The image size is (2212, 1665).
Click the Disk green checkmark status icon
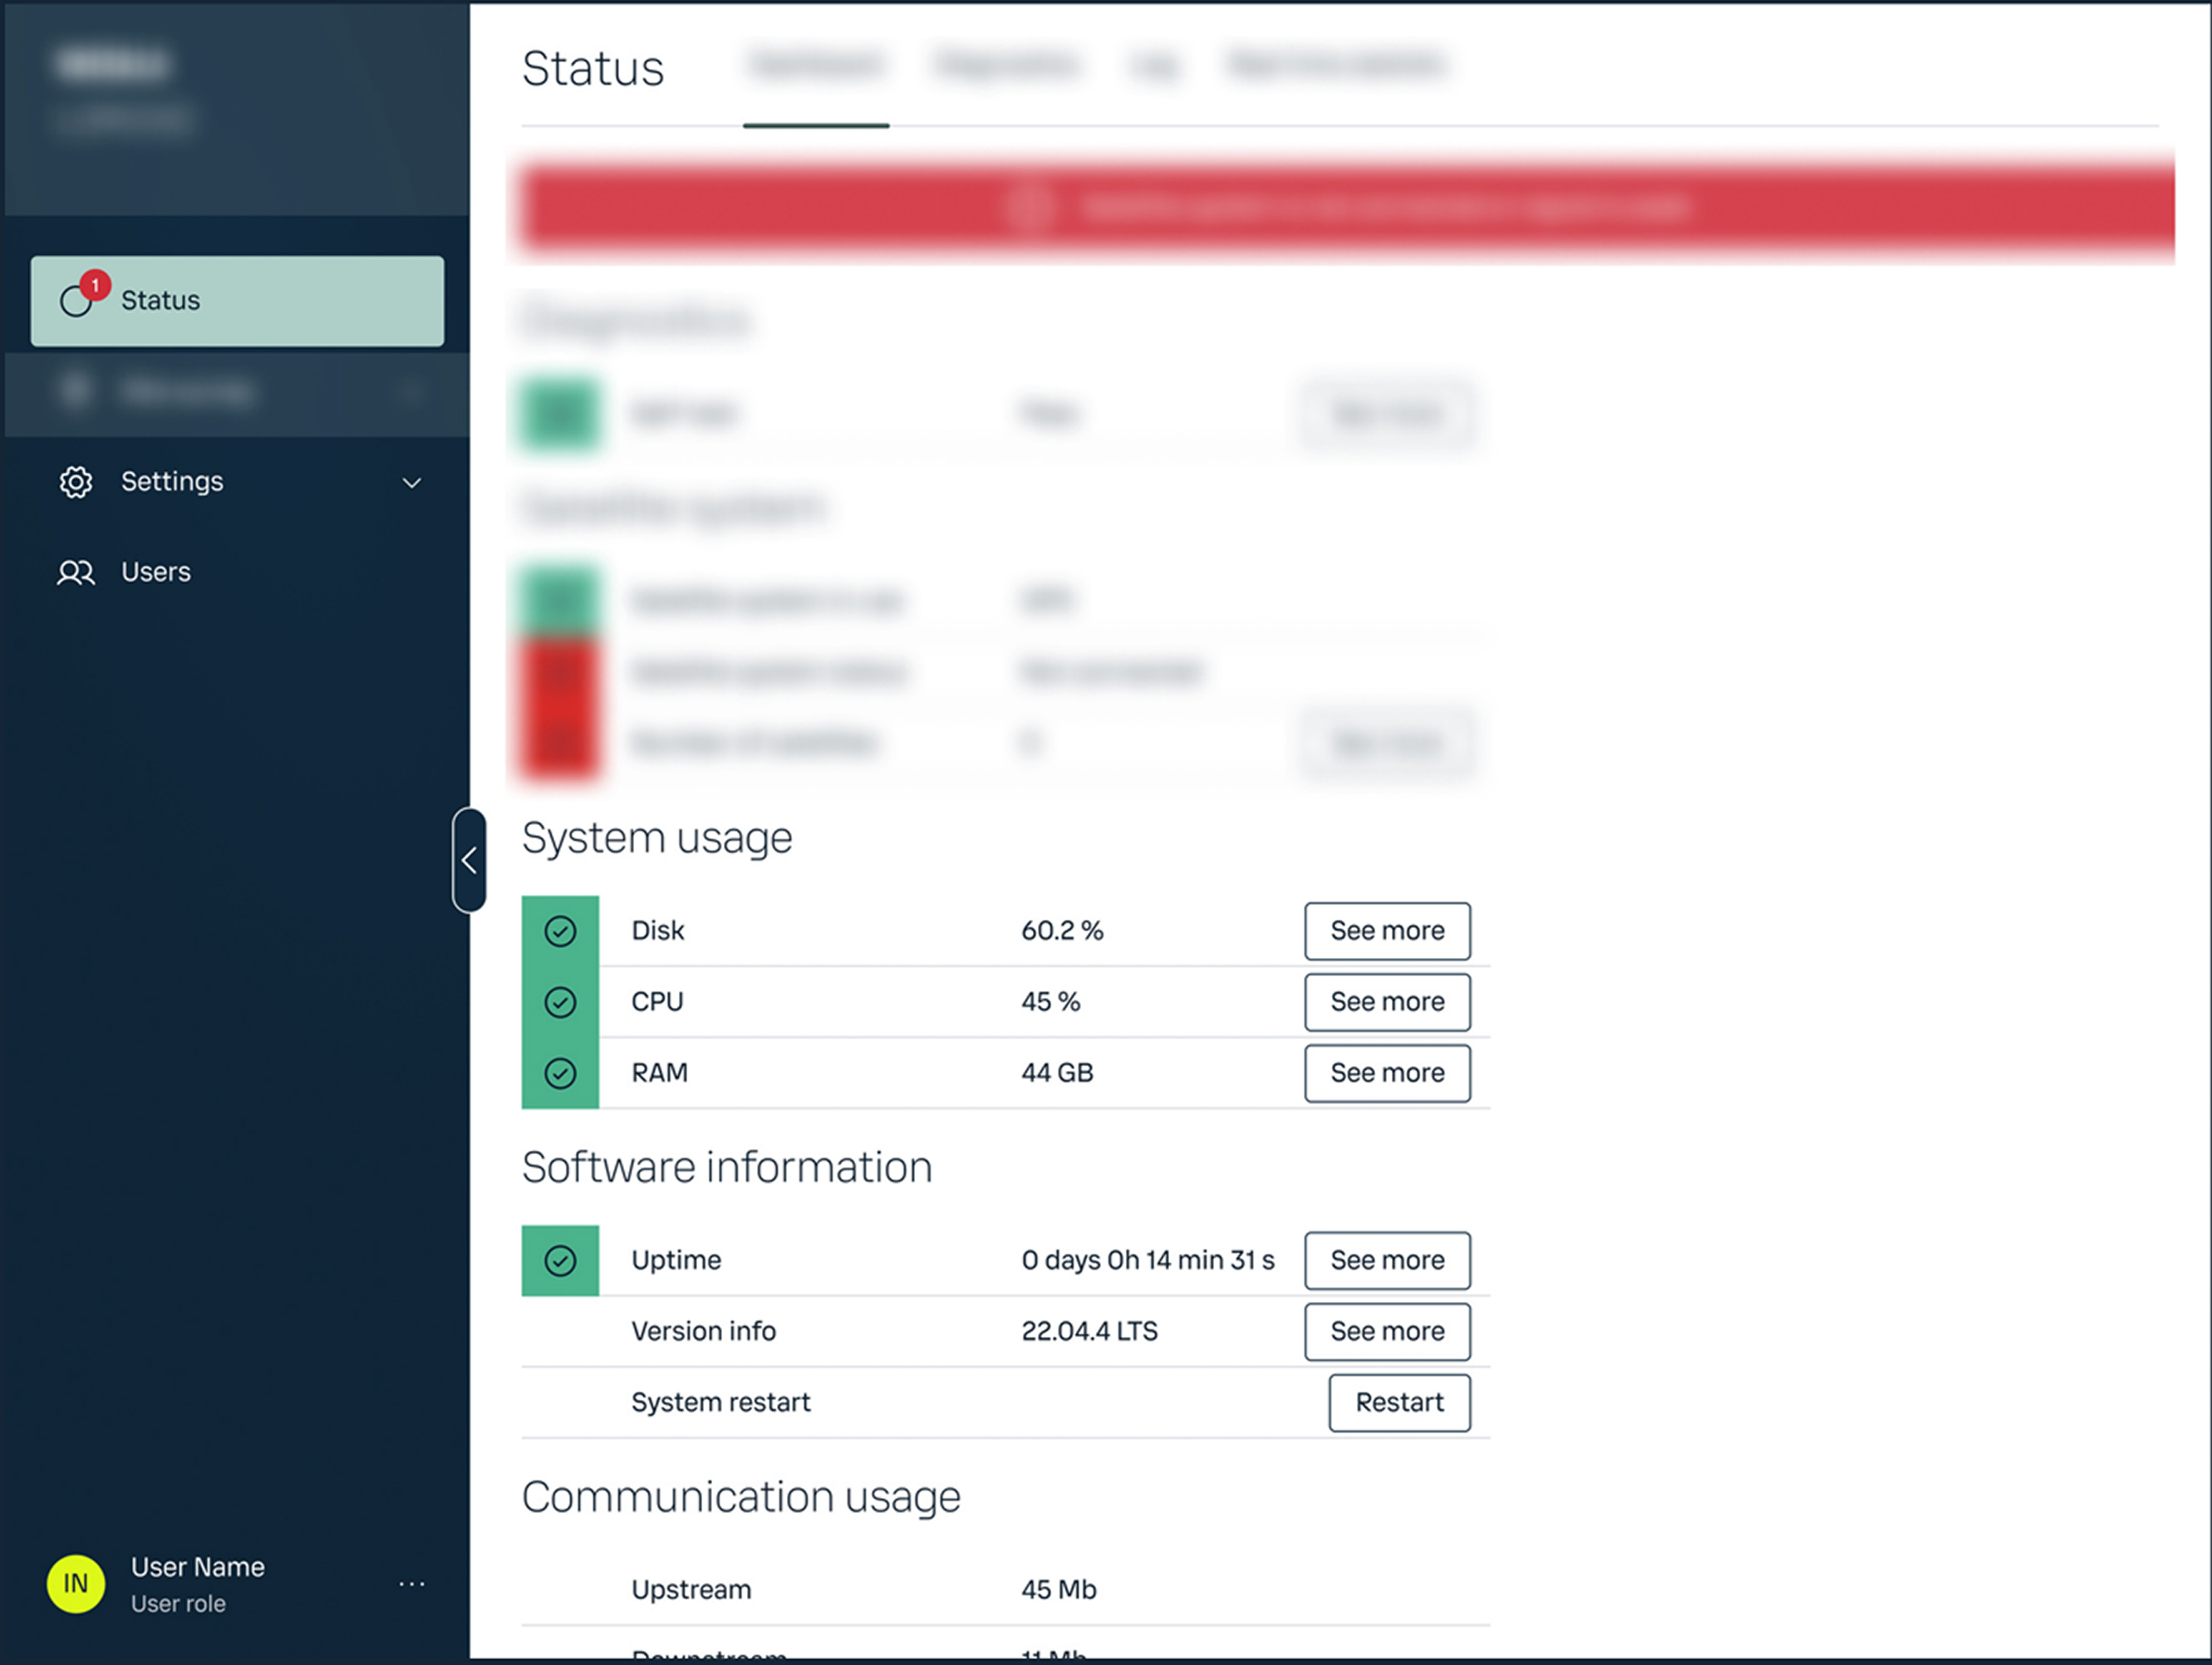pos(560,931)
